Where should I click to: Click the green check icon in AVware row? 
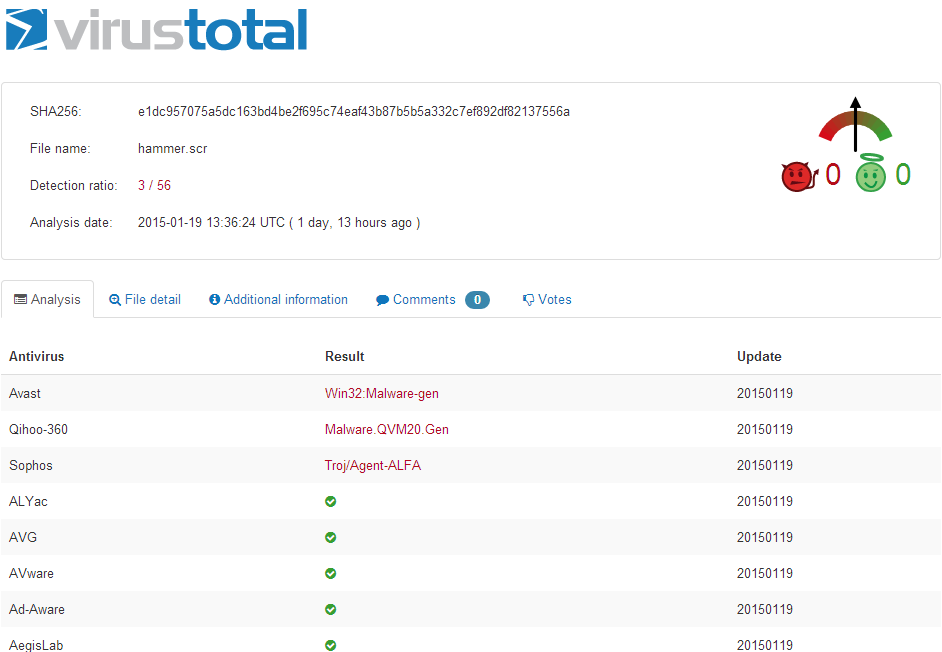click(x=330, y=573)
